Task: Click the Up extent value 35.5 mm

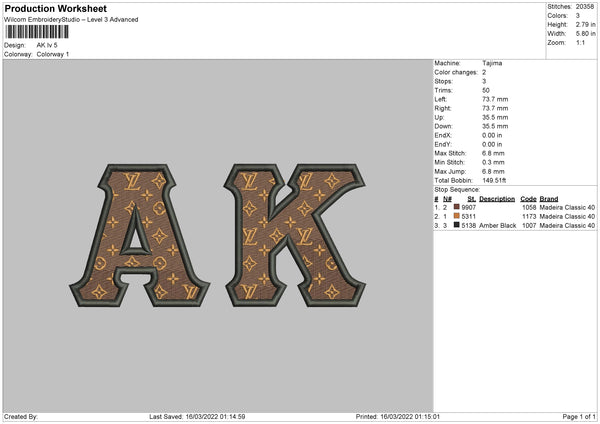Action: click(x=495, y=117)
